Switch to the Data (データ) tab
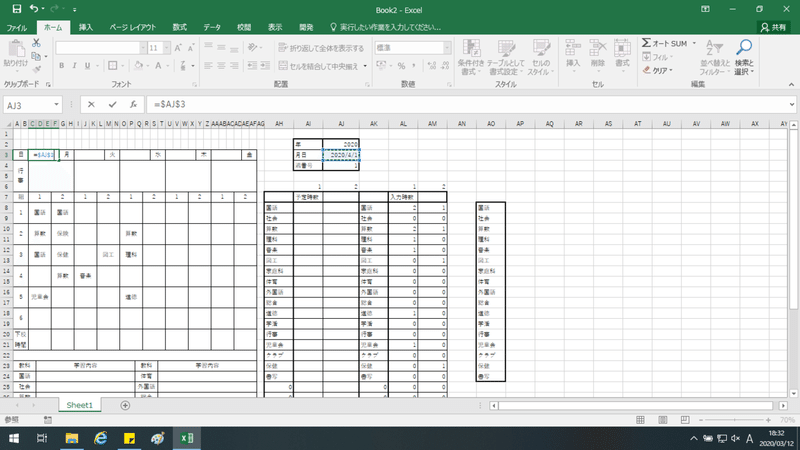Image resolution: width=800 pixels, height=450 pixels. [212, 27]
